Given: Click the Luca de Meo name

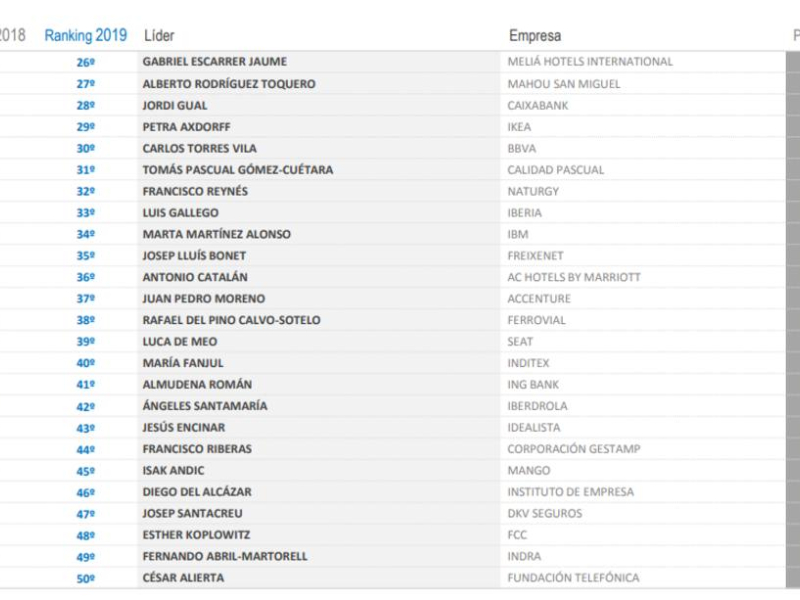Looking at the screenshot, I should (180, 341).
